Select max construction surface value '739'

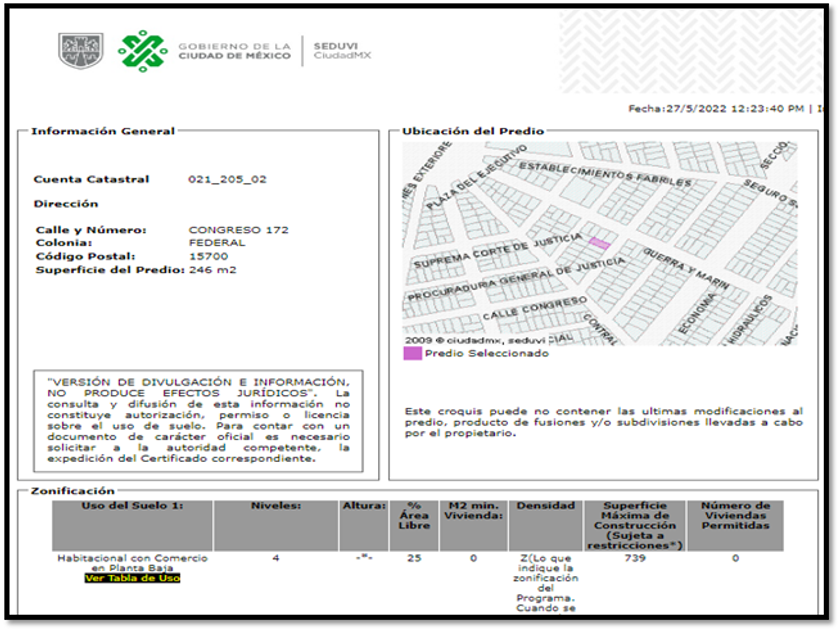click(x=635, y=558)
